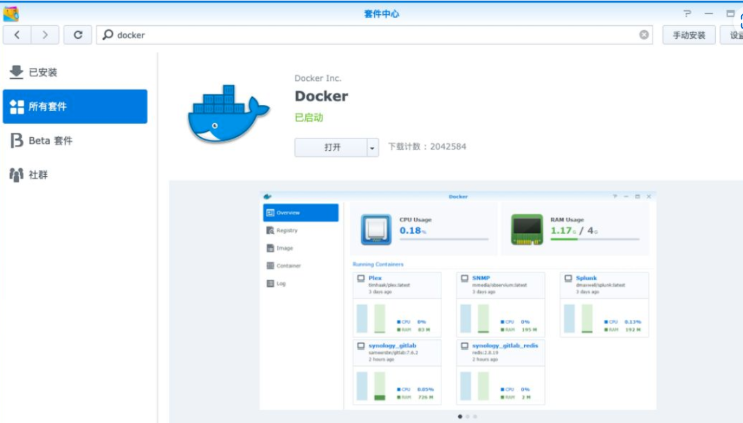
Task: Click the Docker whale logo
Action: (228, 114)
